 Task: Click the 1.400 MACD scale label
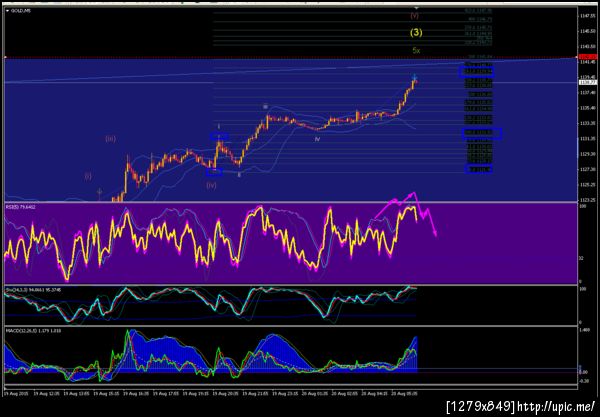(x=584, y=330)
